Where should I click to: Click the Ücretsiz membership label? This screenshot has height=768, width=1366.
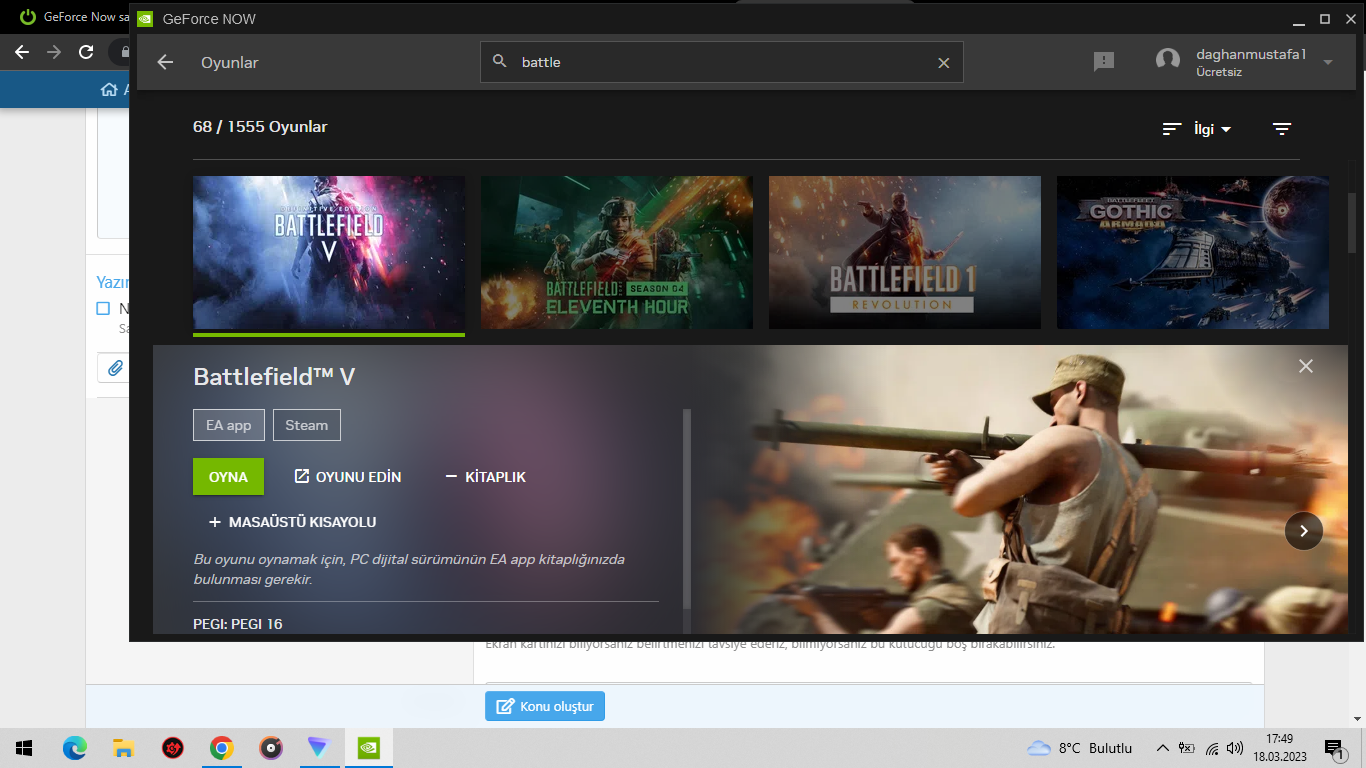pos(1219,72)
